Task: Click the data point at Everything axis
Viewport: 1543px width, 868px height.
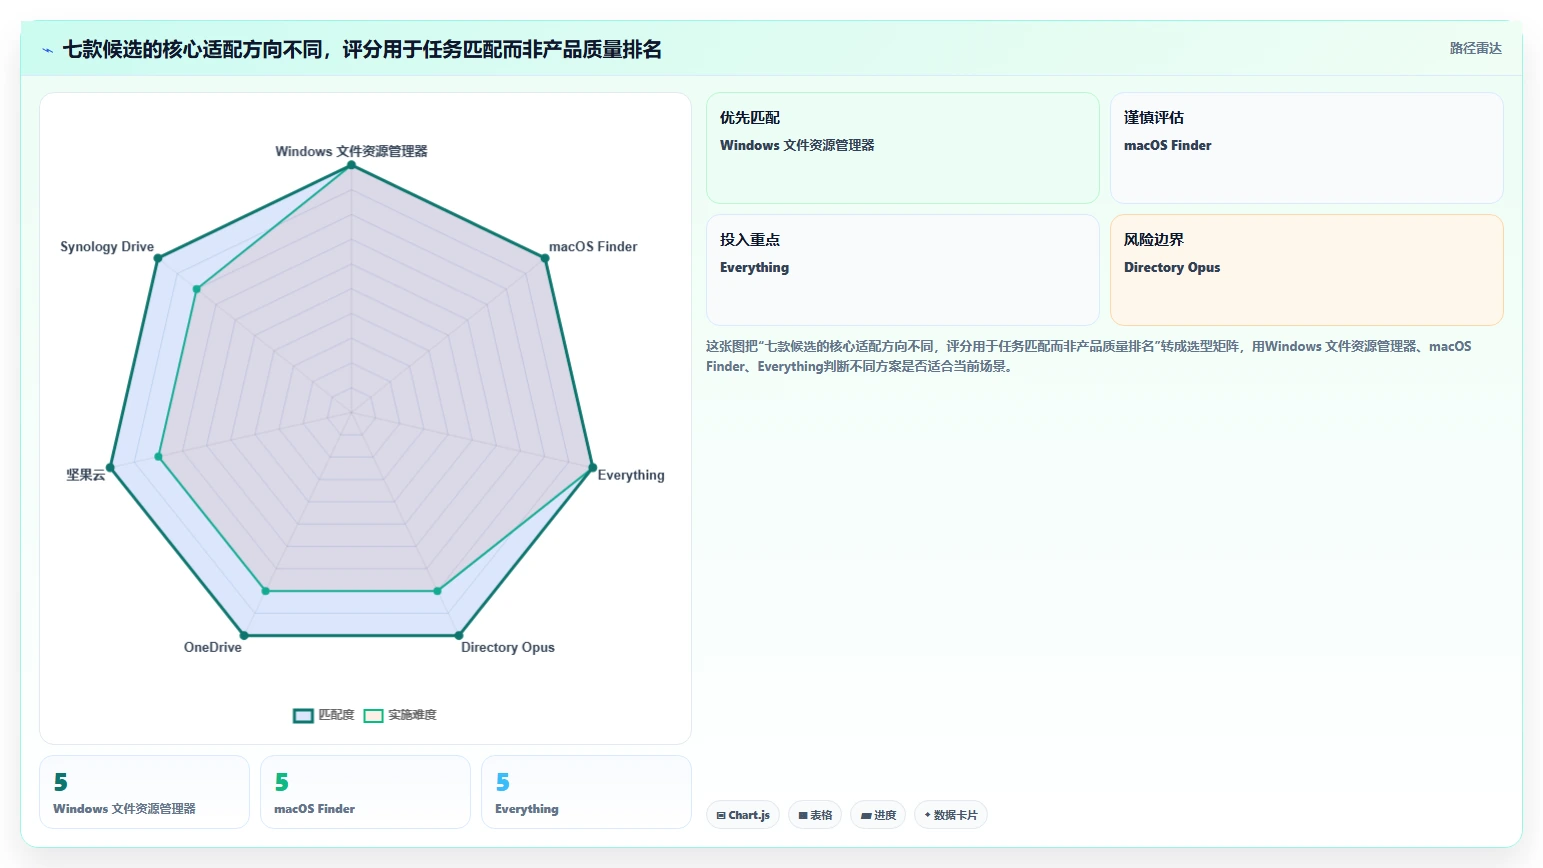Action: tap(592, 467)
